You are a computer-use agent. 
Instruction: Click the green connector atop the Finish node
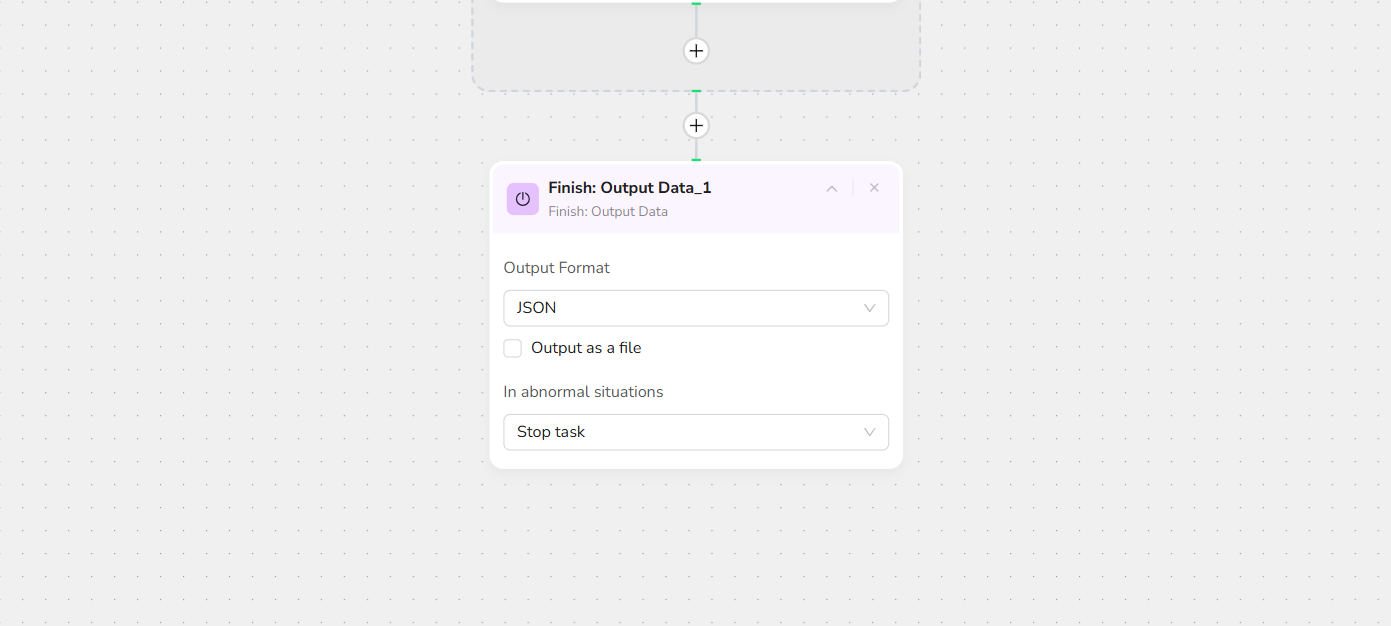pos(696,159)
